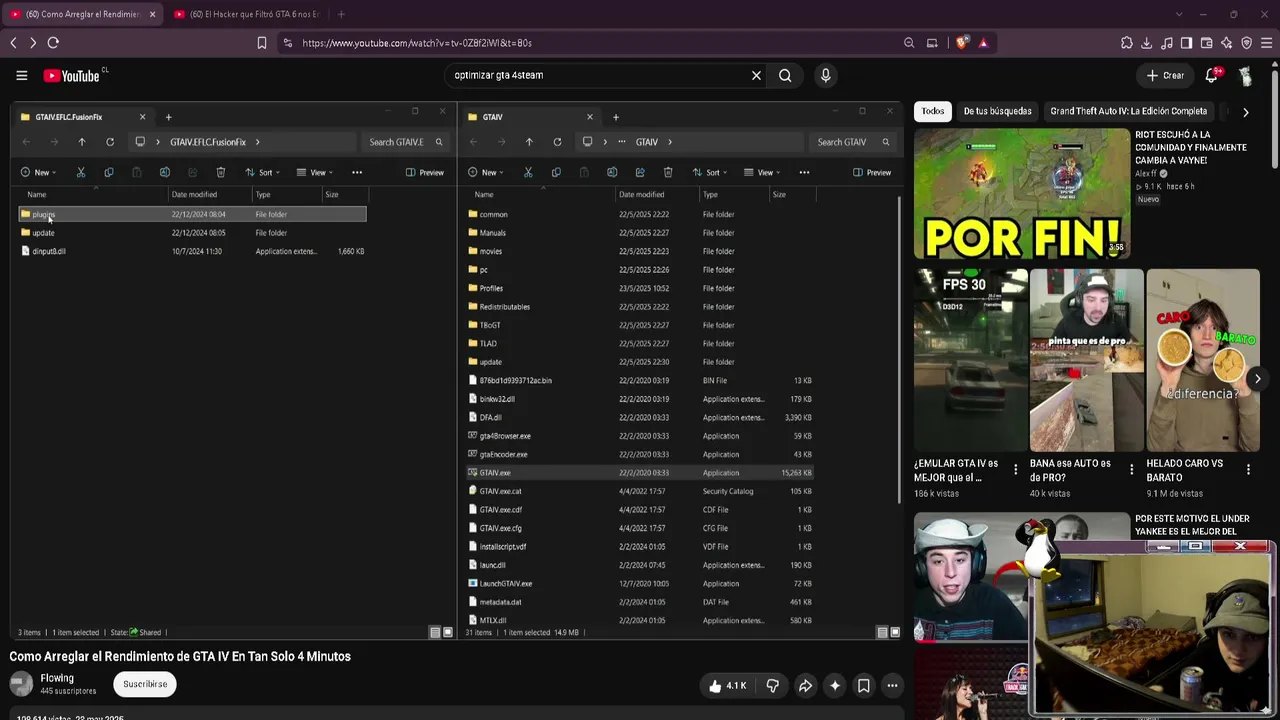Image resolution: width=1280 pixels, height=720 pixels.
Task: Open Brave Rewards triangle icon
Action: [x=983, y=43]
